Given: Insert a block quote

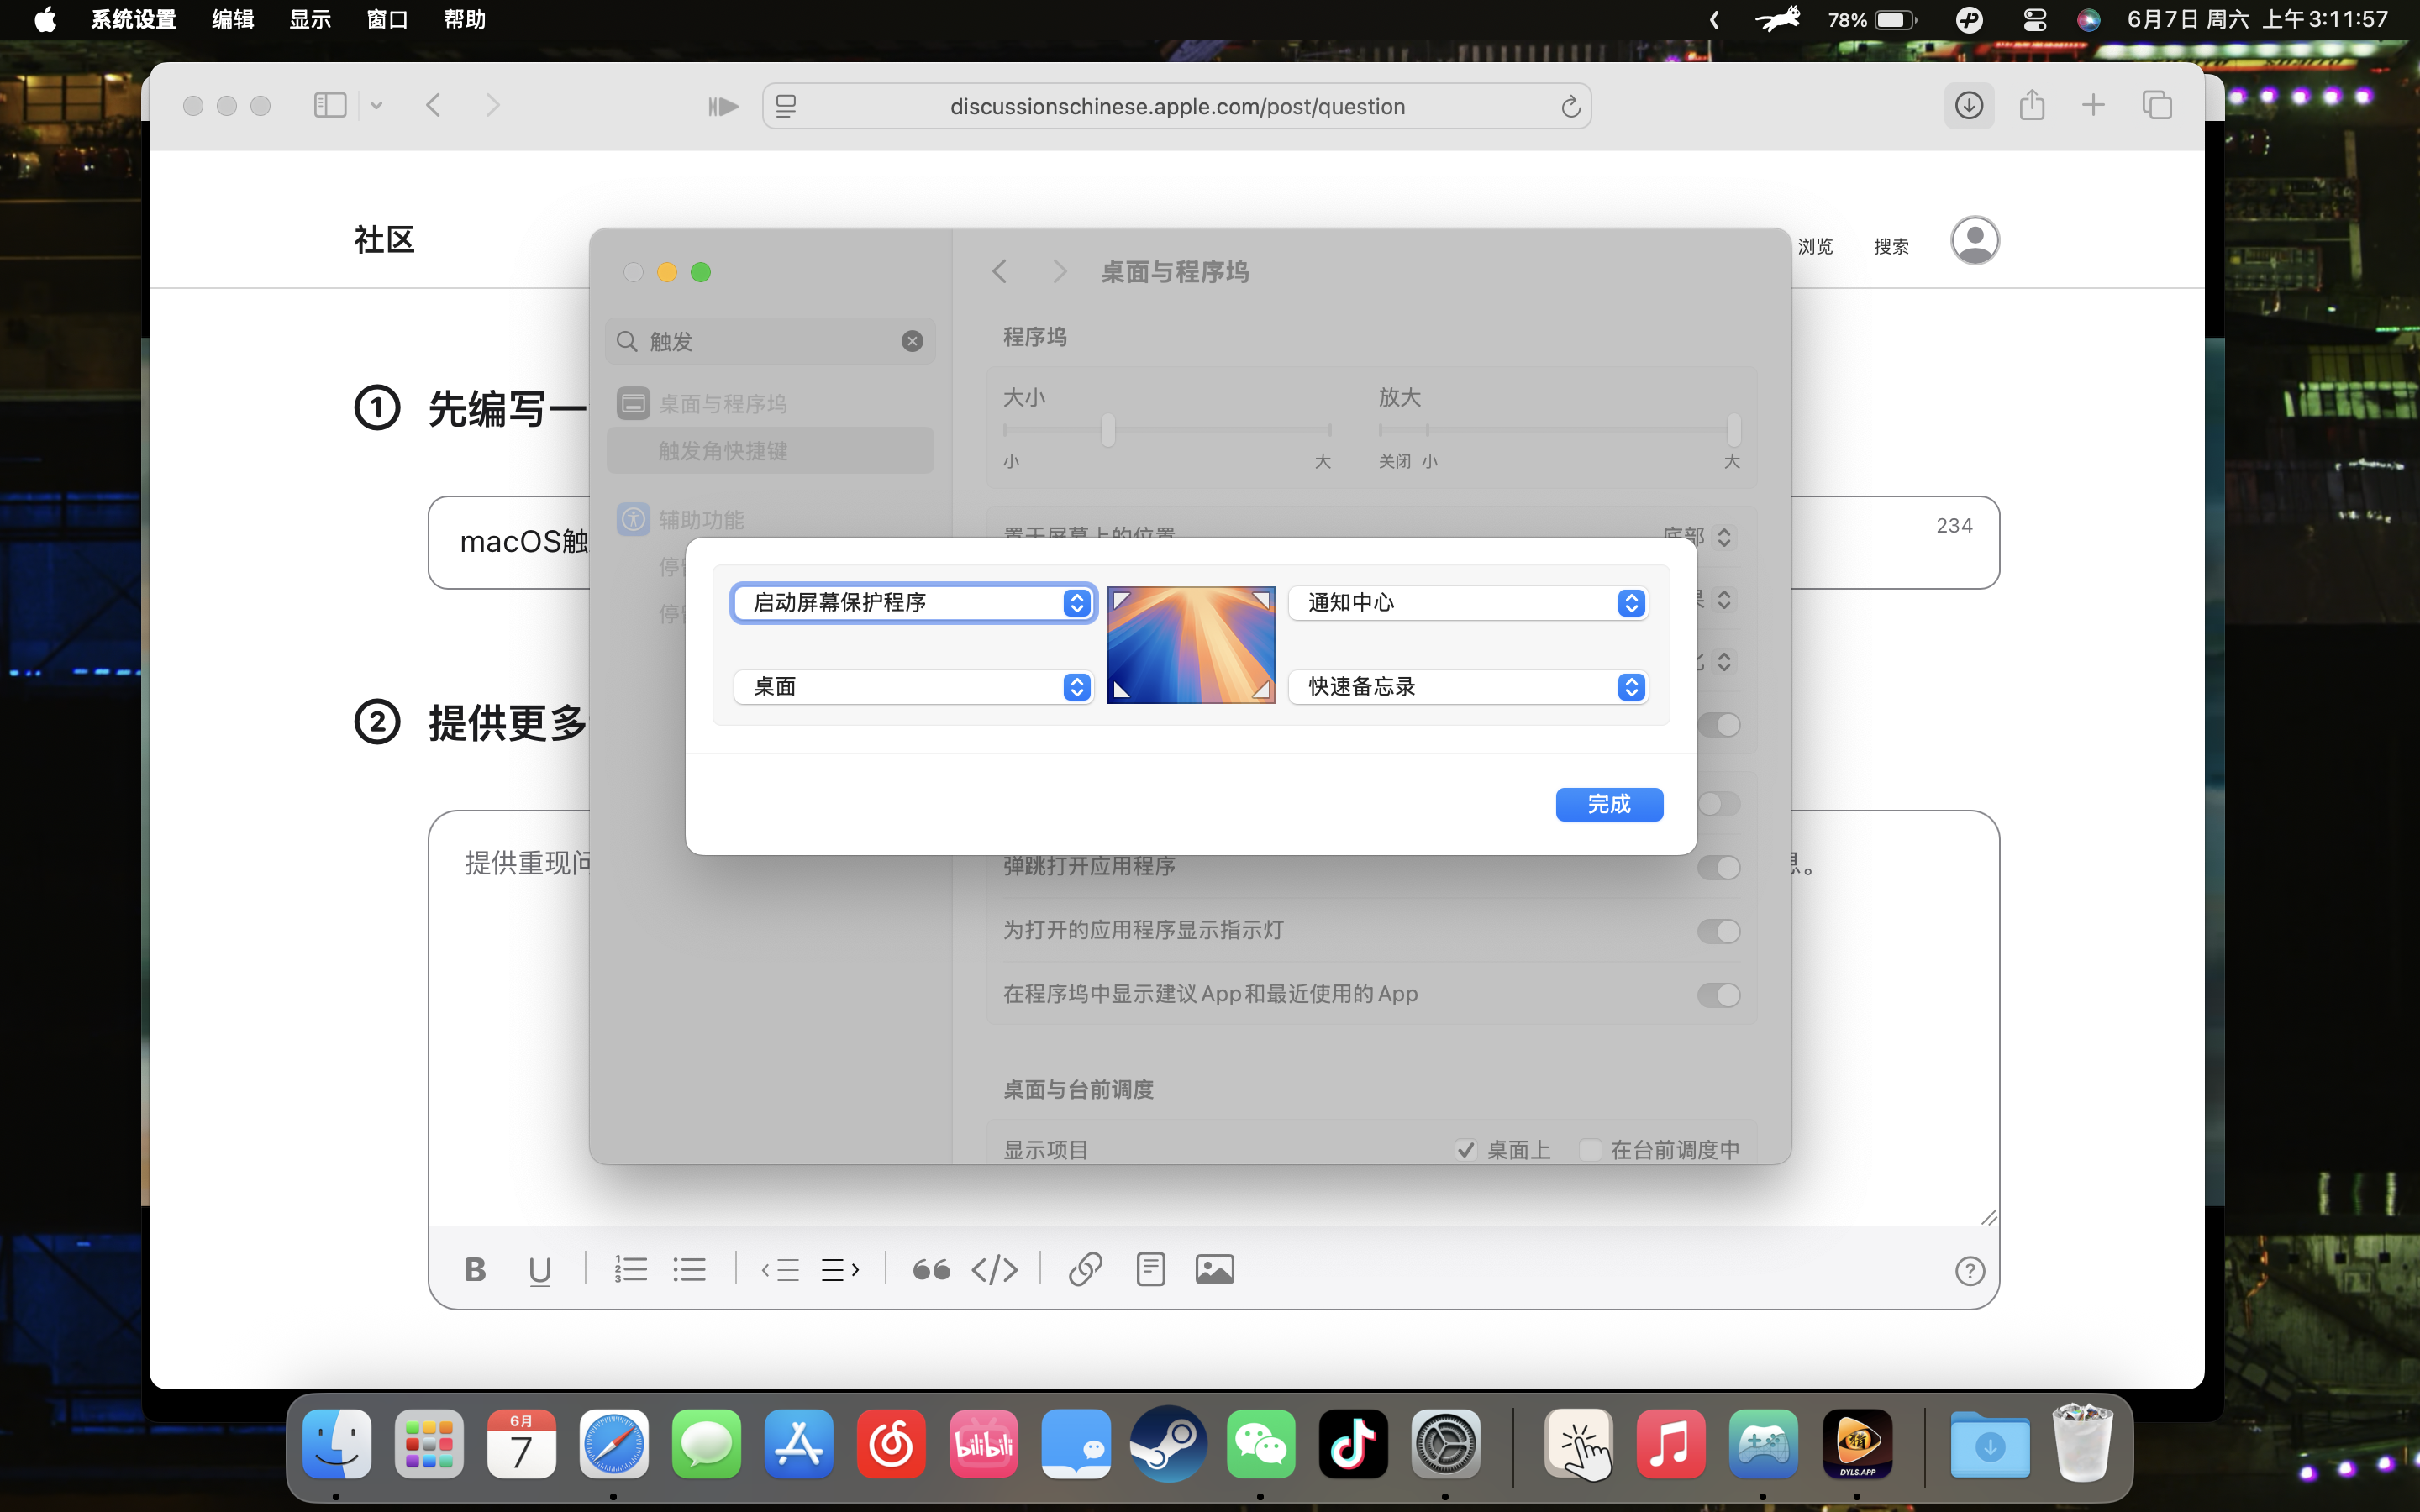Looking at the screenshot, I should click(931, 1270).
